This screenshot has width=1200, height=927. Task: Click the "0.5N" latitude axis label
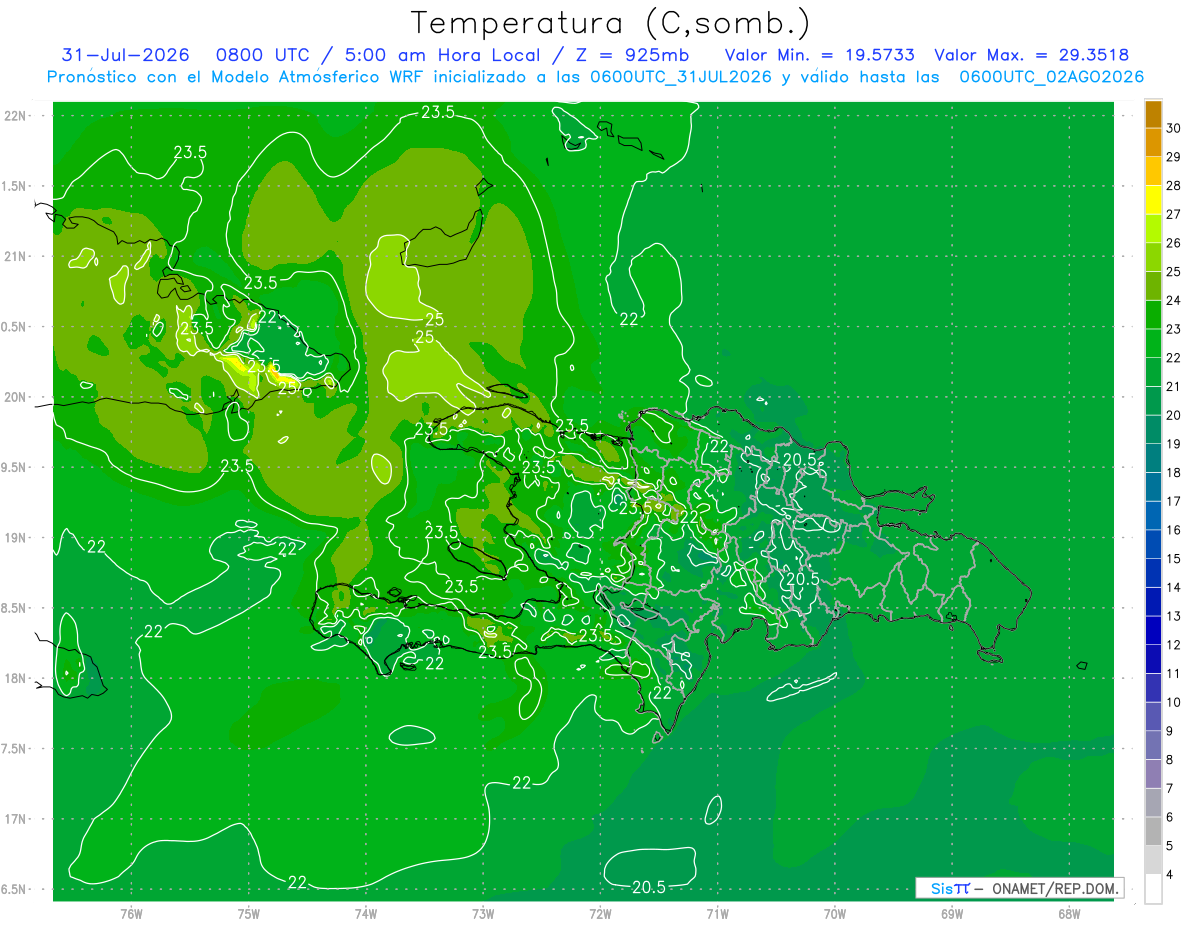pyautogui.click(x=14, y=327)
